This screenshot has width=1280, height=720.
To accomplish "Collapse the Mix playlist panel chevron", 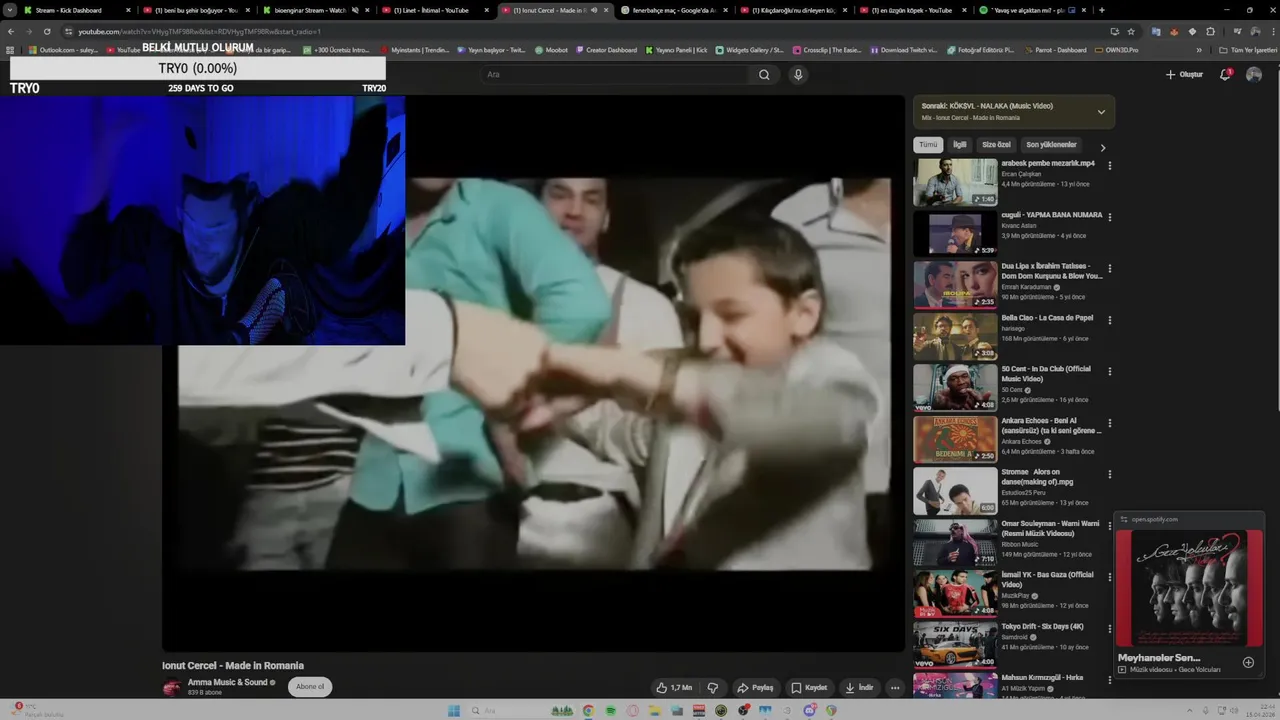I will pos(1101,112).
